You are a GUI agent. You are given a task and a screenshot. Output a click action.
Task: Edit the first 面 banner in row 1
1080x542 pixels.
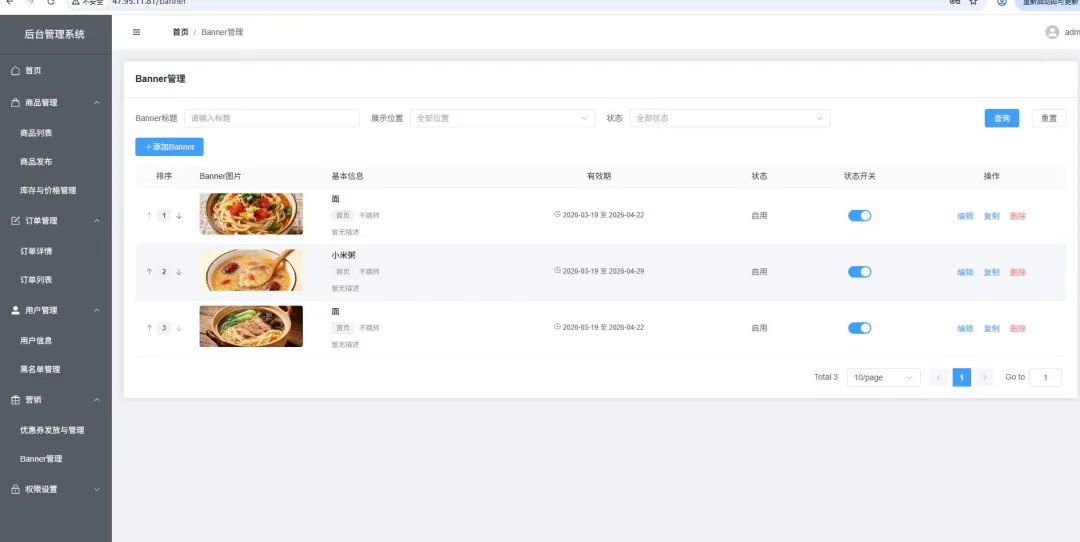point(965,216)
